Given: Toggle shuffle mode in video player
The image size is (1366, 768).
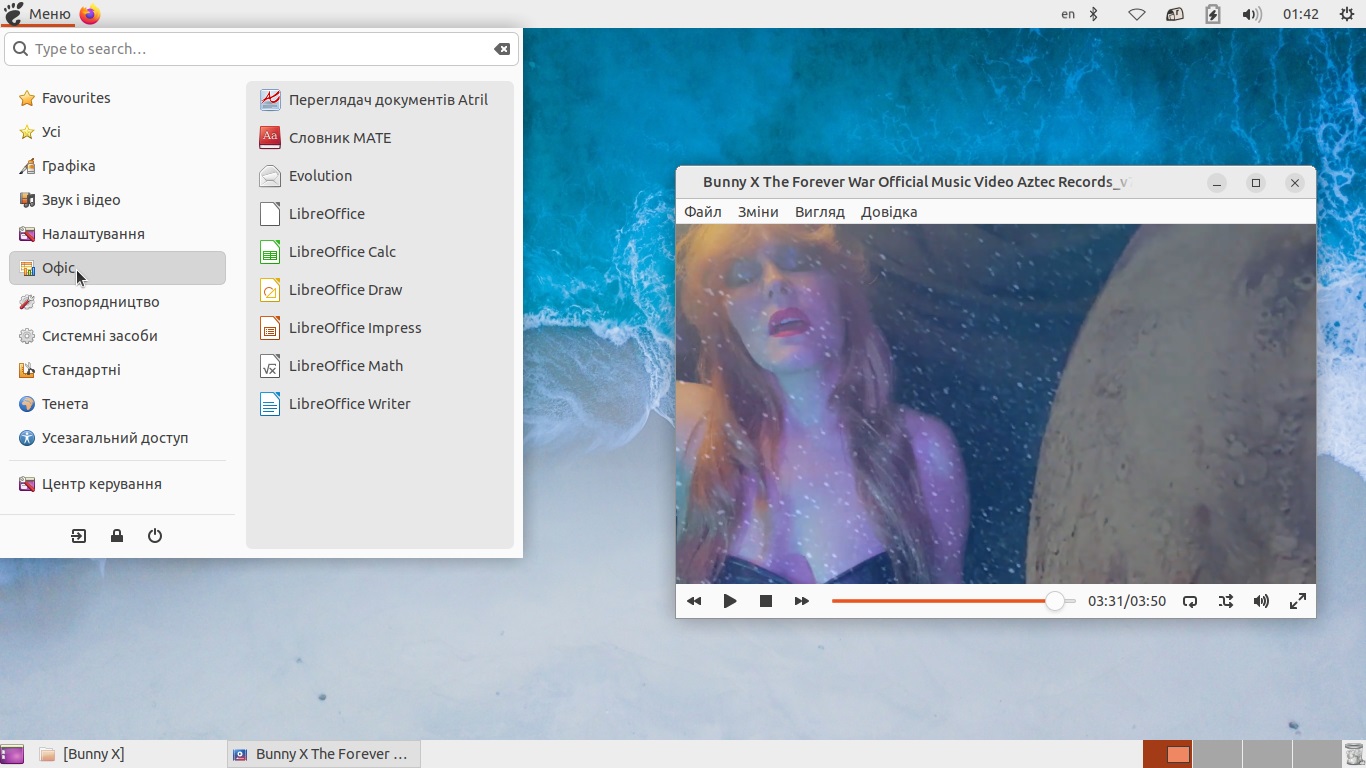Looking at the screenshot, I should 1226,601.
